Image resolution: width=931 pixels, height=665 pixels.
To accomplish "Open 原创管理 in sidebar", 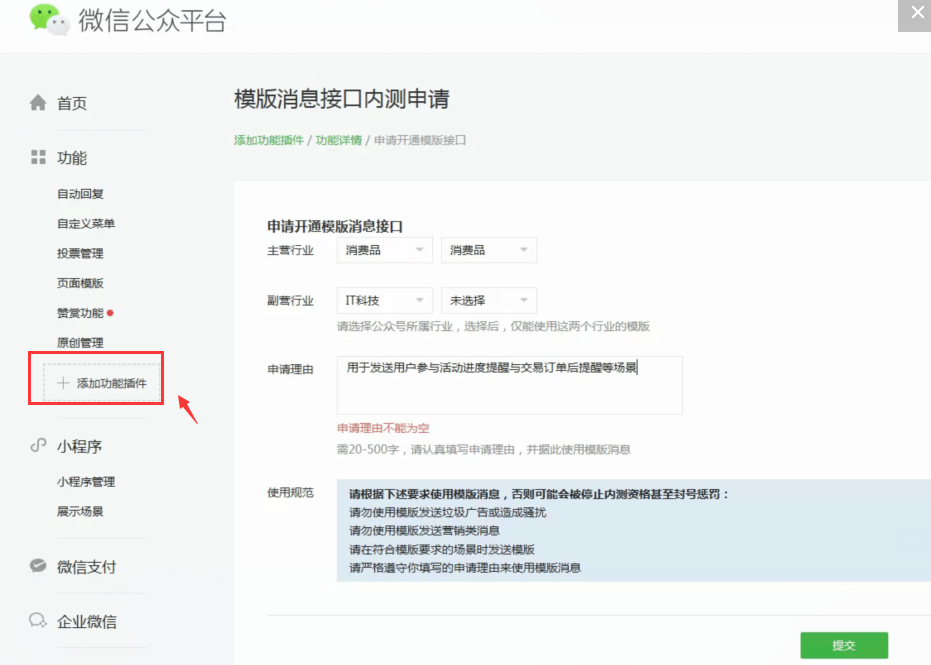I will click(x=80, y=343).
